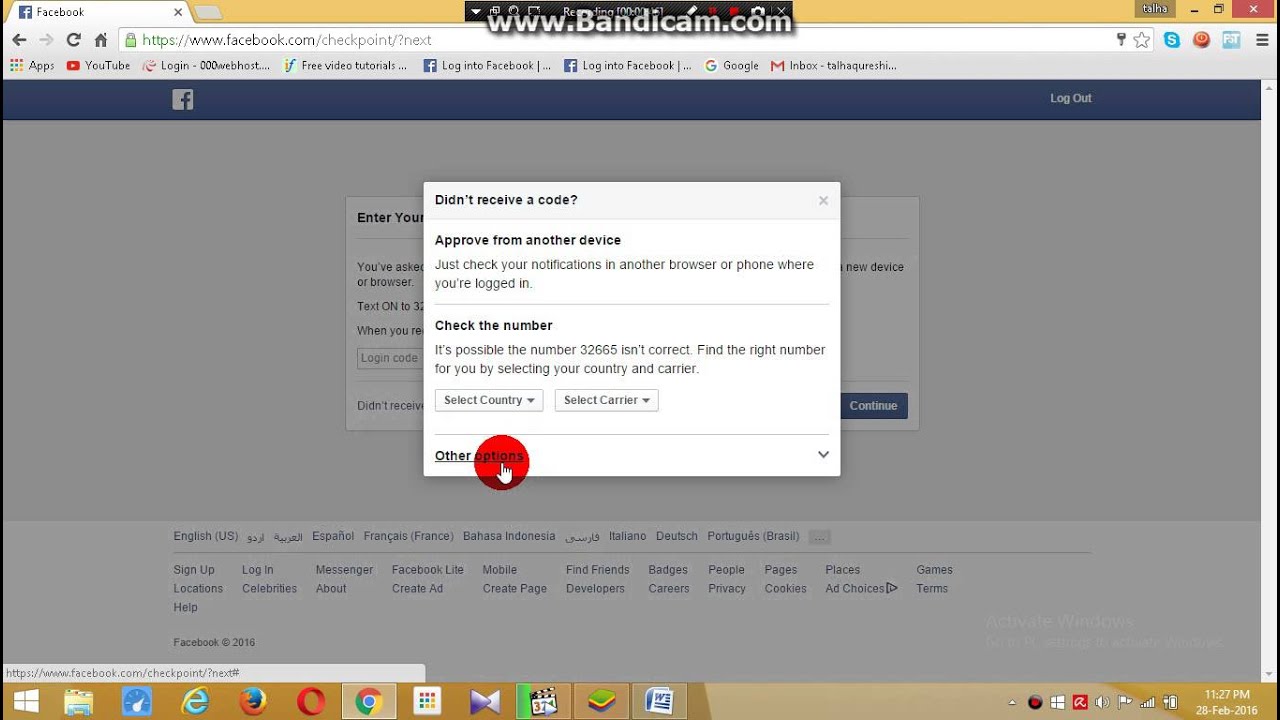Viewport: 1280px width, 720px height.
Task: Switch language to Español
Action: tap(333, 536)
